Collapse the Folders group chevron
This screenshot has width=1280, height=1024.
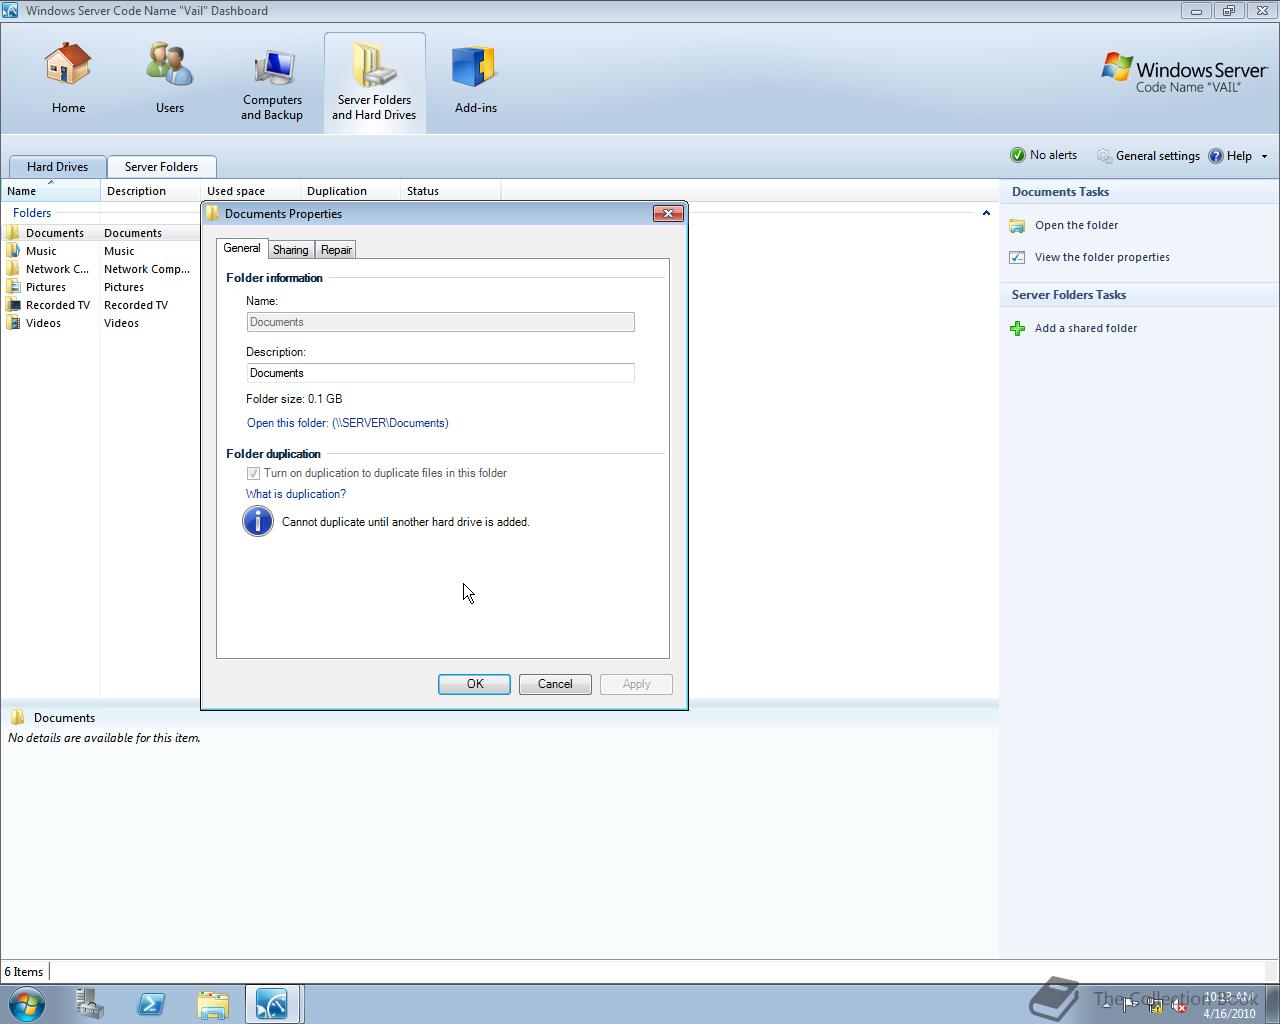[x=986, y=213]
